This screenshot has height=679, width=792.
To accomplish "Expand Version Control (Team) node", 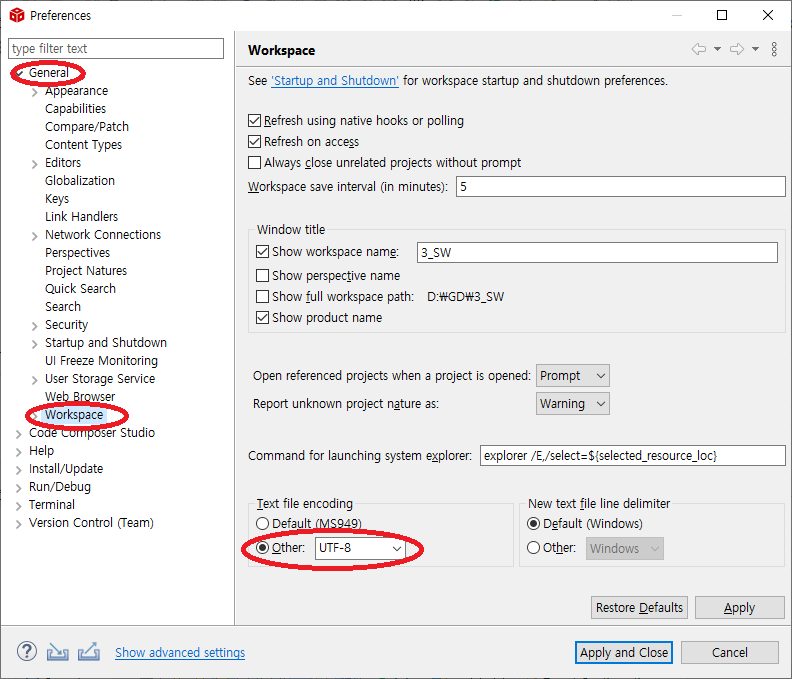I will [18, 524].
